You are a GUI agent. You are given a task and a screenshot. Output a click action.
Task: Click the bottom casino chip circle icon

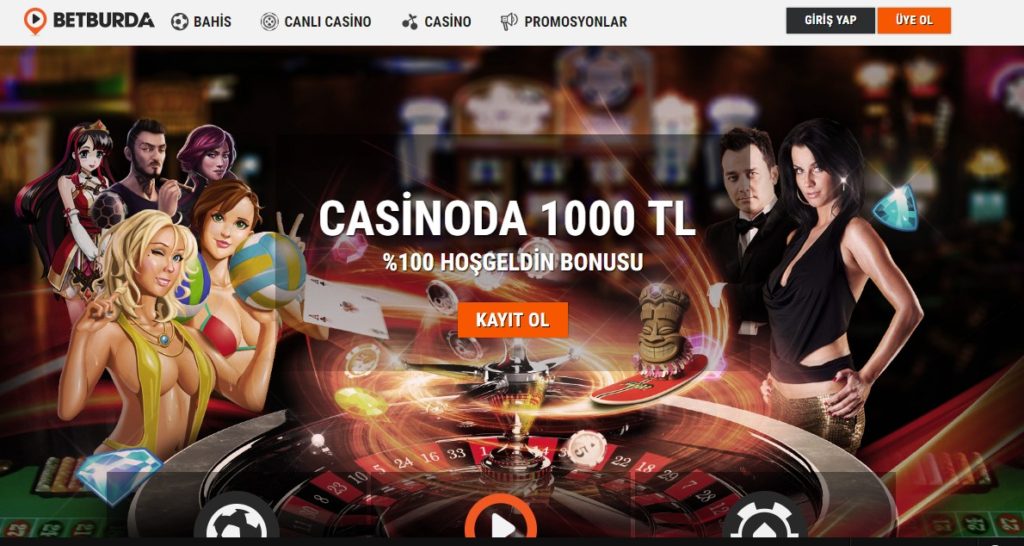764,519
